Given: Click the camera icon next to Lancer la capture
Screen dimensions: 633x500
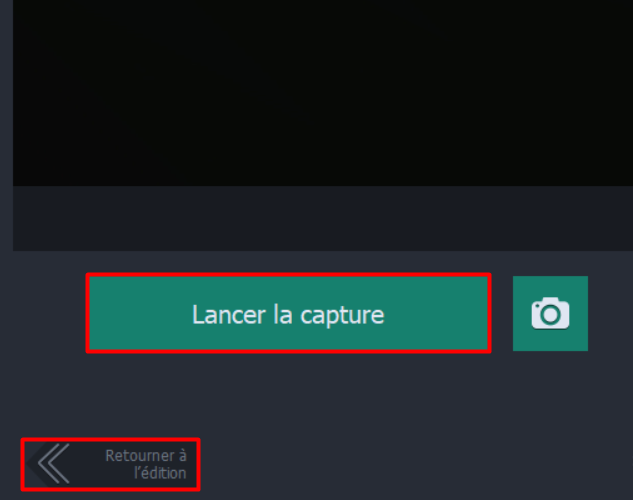Looking at the screenshot, I should pos(550,314).
